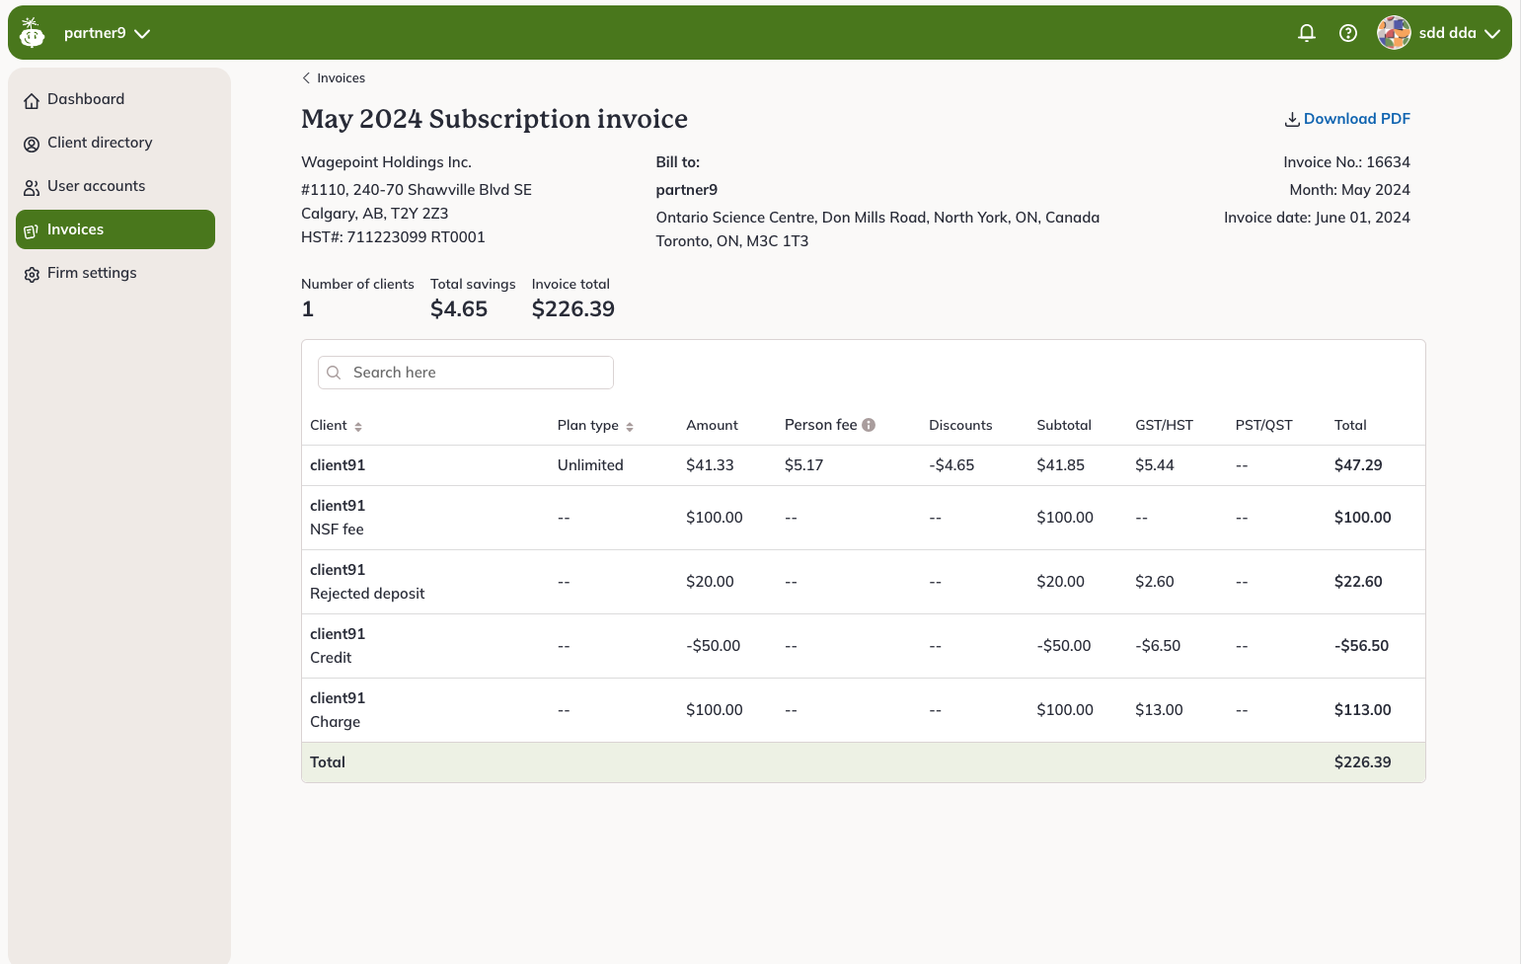
Task: Click the Invoices document icon
Action: [x=31, y=231]
